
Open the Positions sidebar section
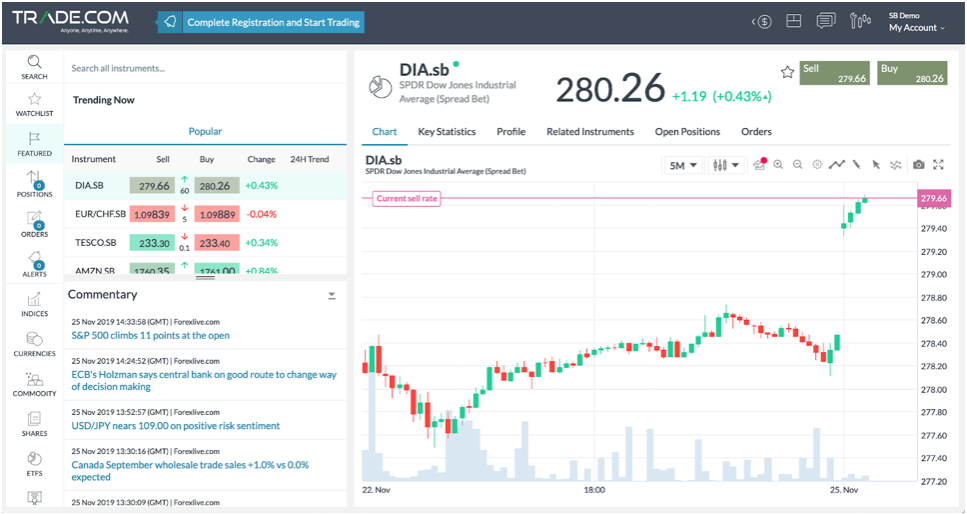pos(34,184)
